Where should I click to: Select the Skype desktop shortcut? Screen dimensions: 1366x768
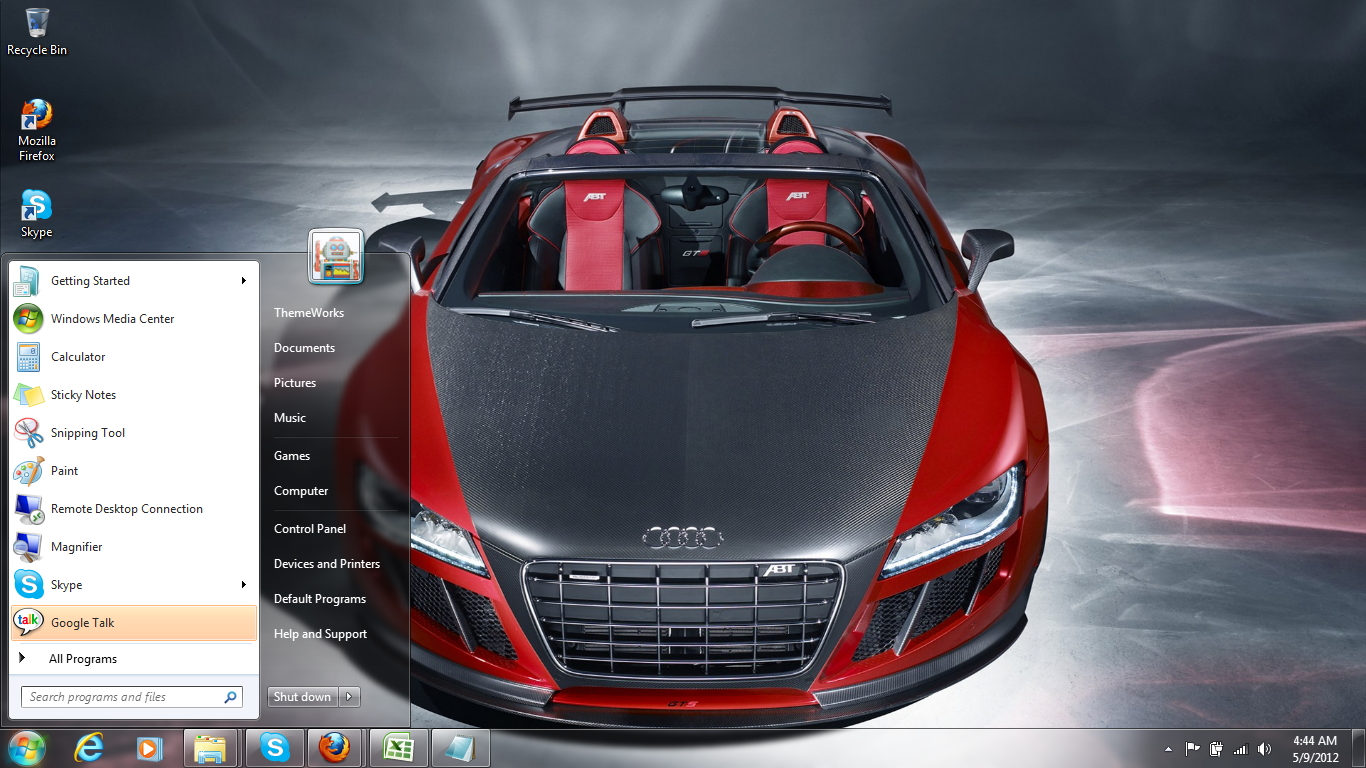(x=37, y=213)
